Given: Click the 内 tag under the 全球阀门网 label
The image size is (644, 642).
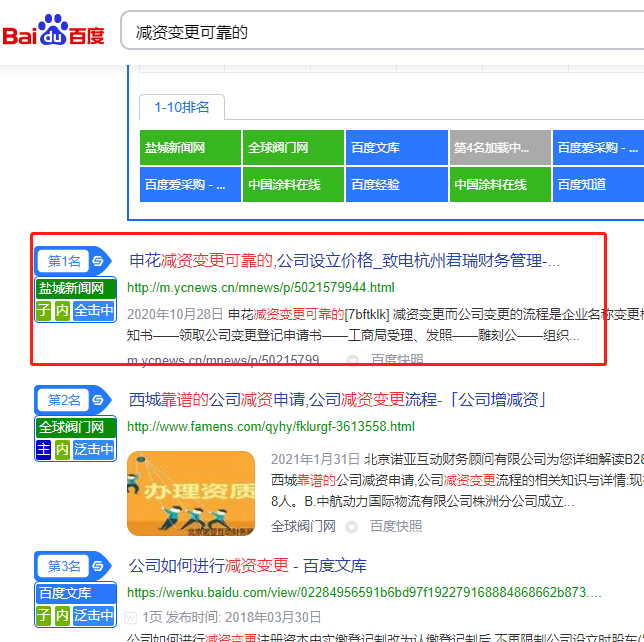Looking at the screenshot, I should [x=62, y=449].
